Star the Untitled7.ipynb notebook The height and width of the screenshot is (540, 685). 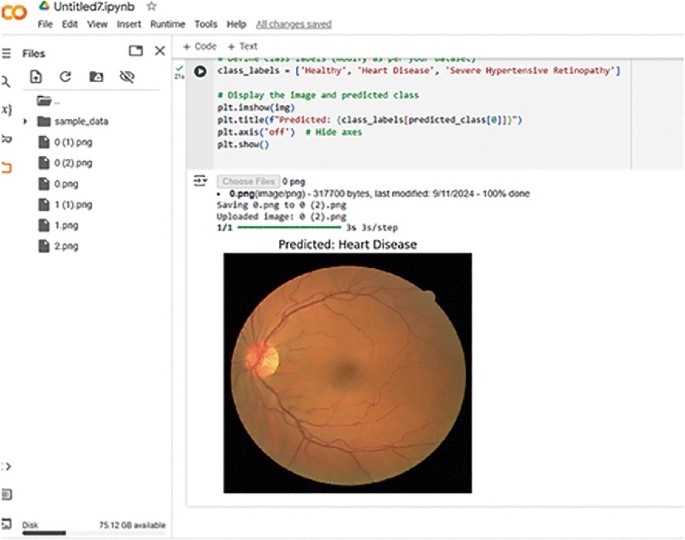click(x=151, y=7)
